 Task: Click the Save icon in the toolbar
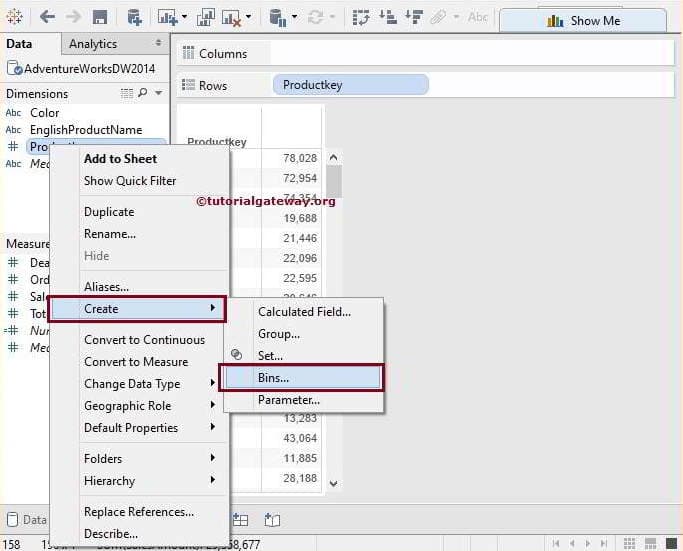[100, 17]
